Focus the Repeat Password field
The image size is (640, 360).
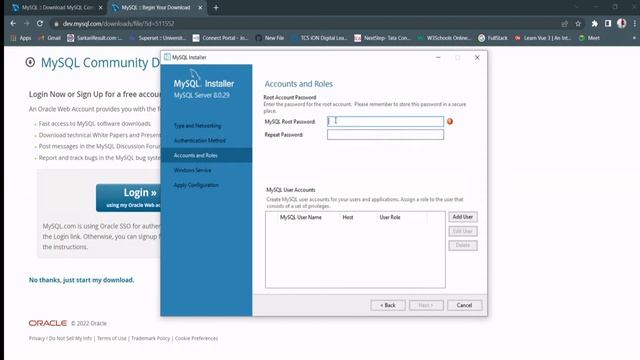385,135
